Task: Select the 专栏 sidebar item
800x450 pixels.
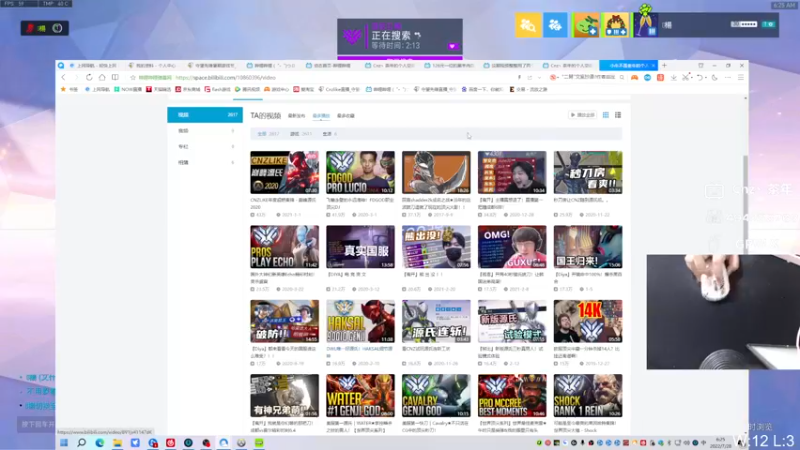Action: [205, 146]
